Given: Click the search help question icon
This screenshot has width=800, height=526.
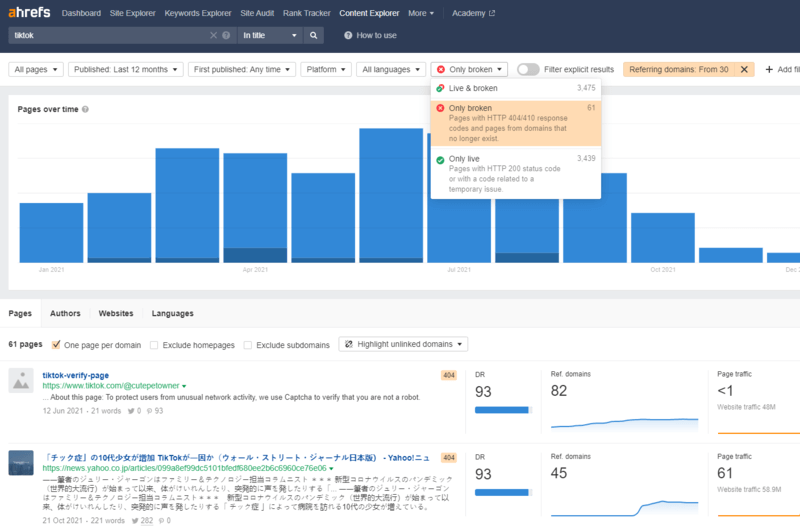Looking at the screenshot, I should [224, 35].
